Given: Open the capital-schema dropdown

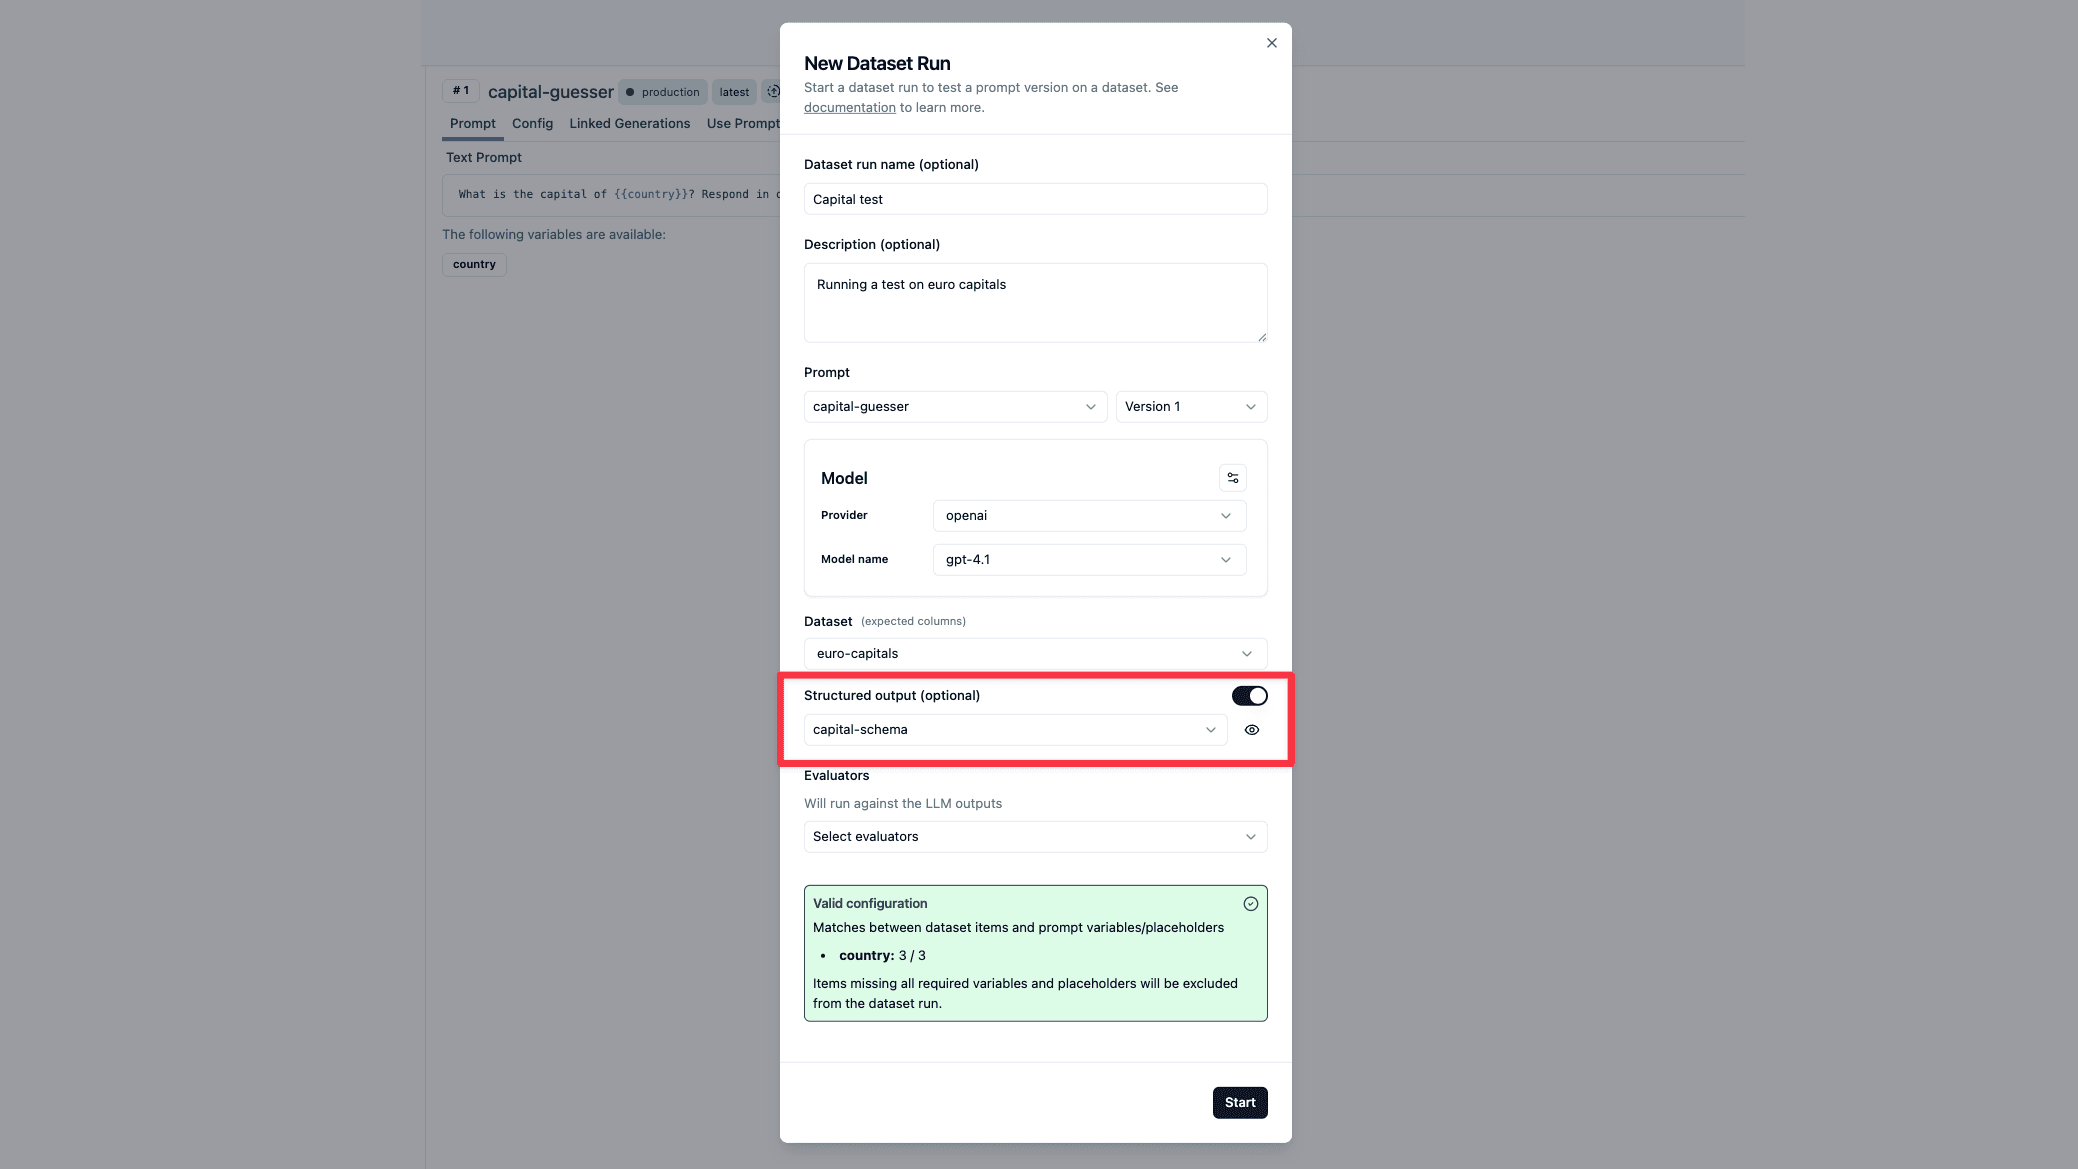Looking at the screenshot, I should (x=1013, y=729).
